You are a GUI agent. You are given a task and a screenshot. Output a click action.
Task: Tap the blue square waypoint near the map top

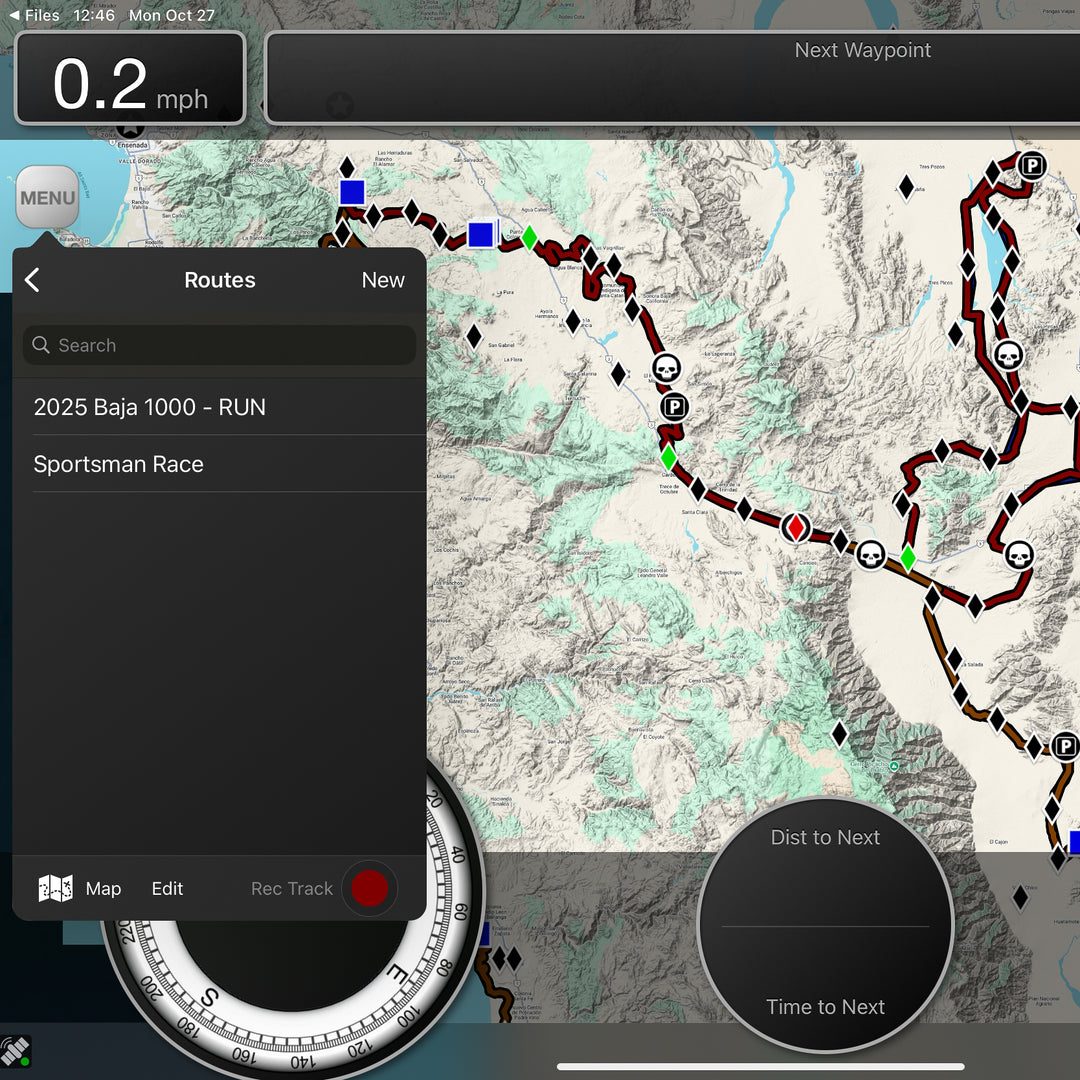click(352, 192)
